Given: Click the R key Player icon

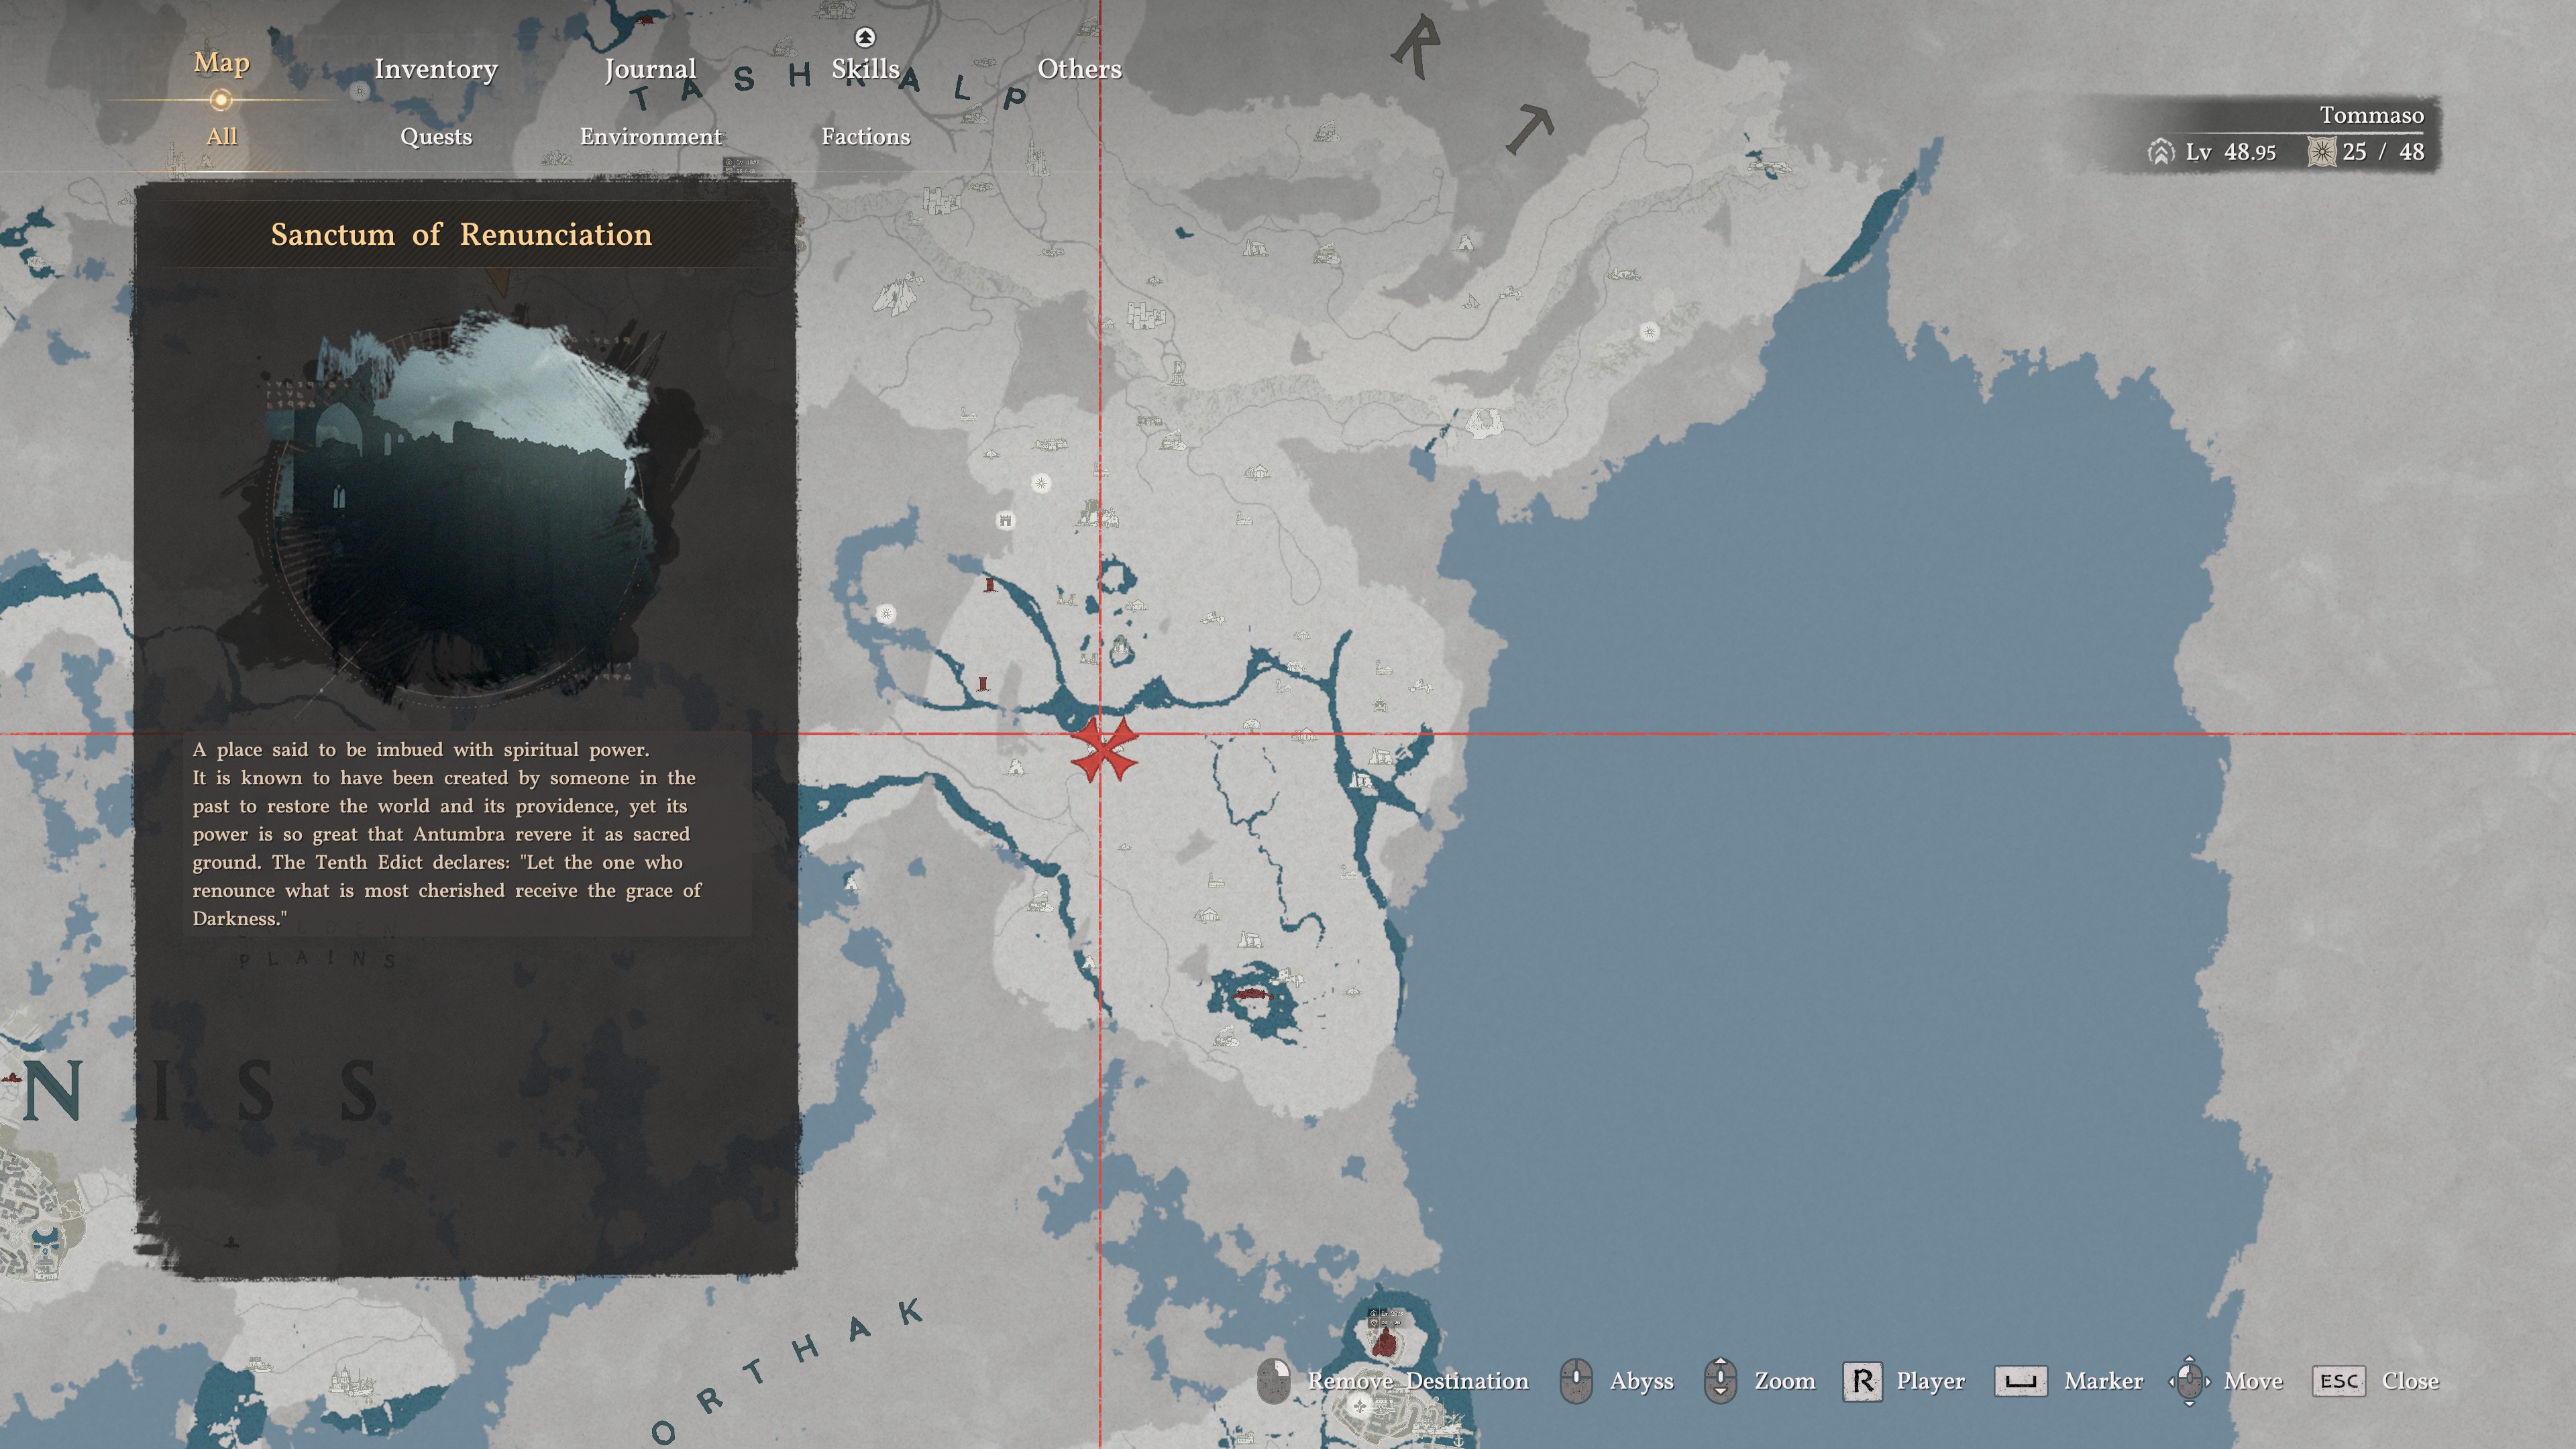Looking at the screenshot, I should (x=1862, y=1381).
